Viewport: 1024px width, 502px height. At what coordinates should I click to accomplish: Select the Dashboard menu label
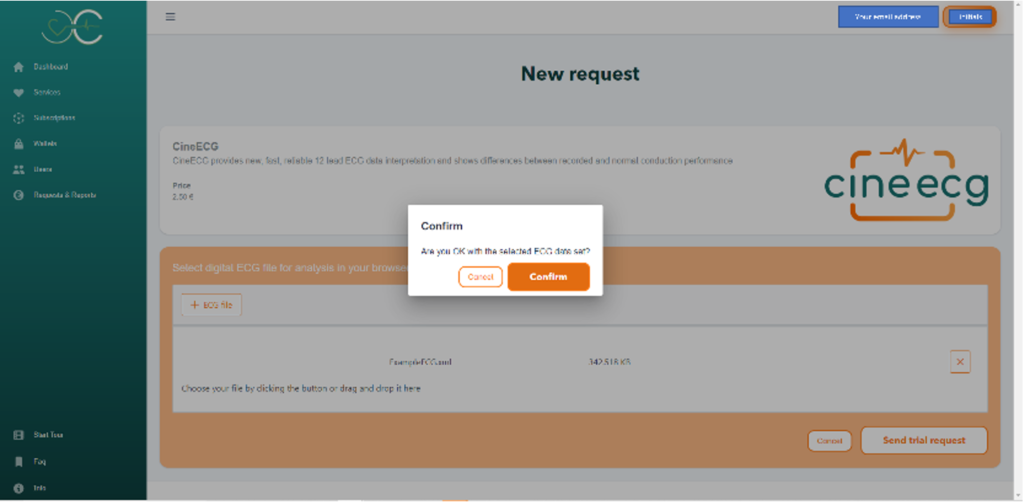[x=51, y=67]
